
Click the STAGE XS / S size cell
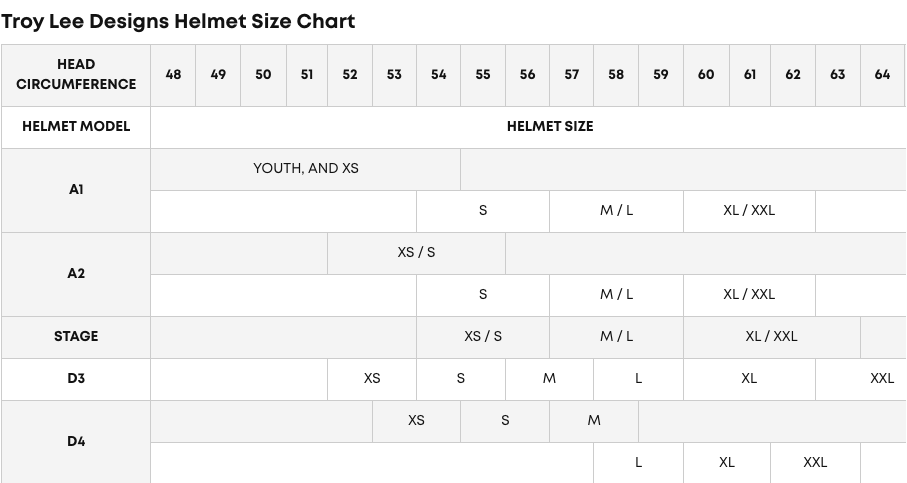[x=483, y=337]
